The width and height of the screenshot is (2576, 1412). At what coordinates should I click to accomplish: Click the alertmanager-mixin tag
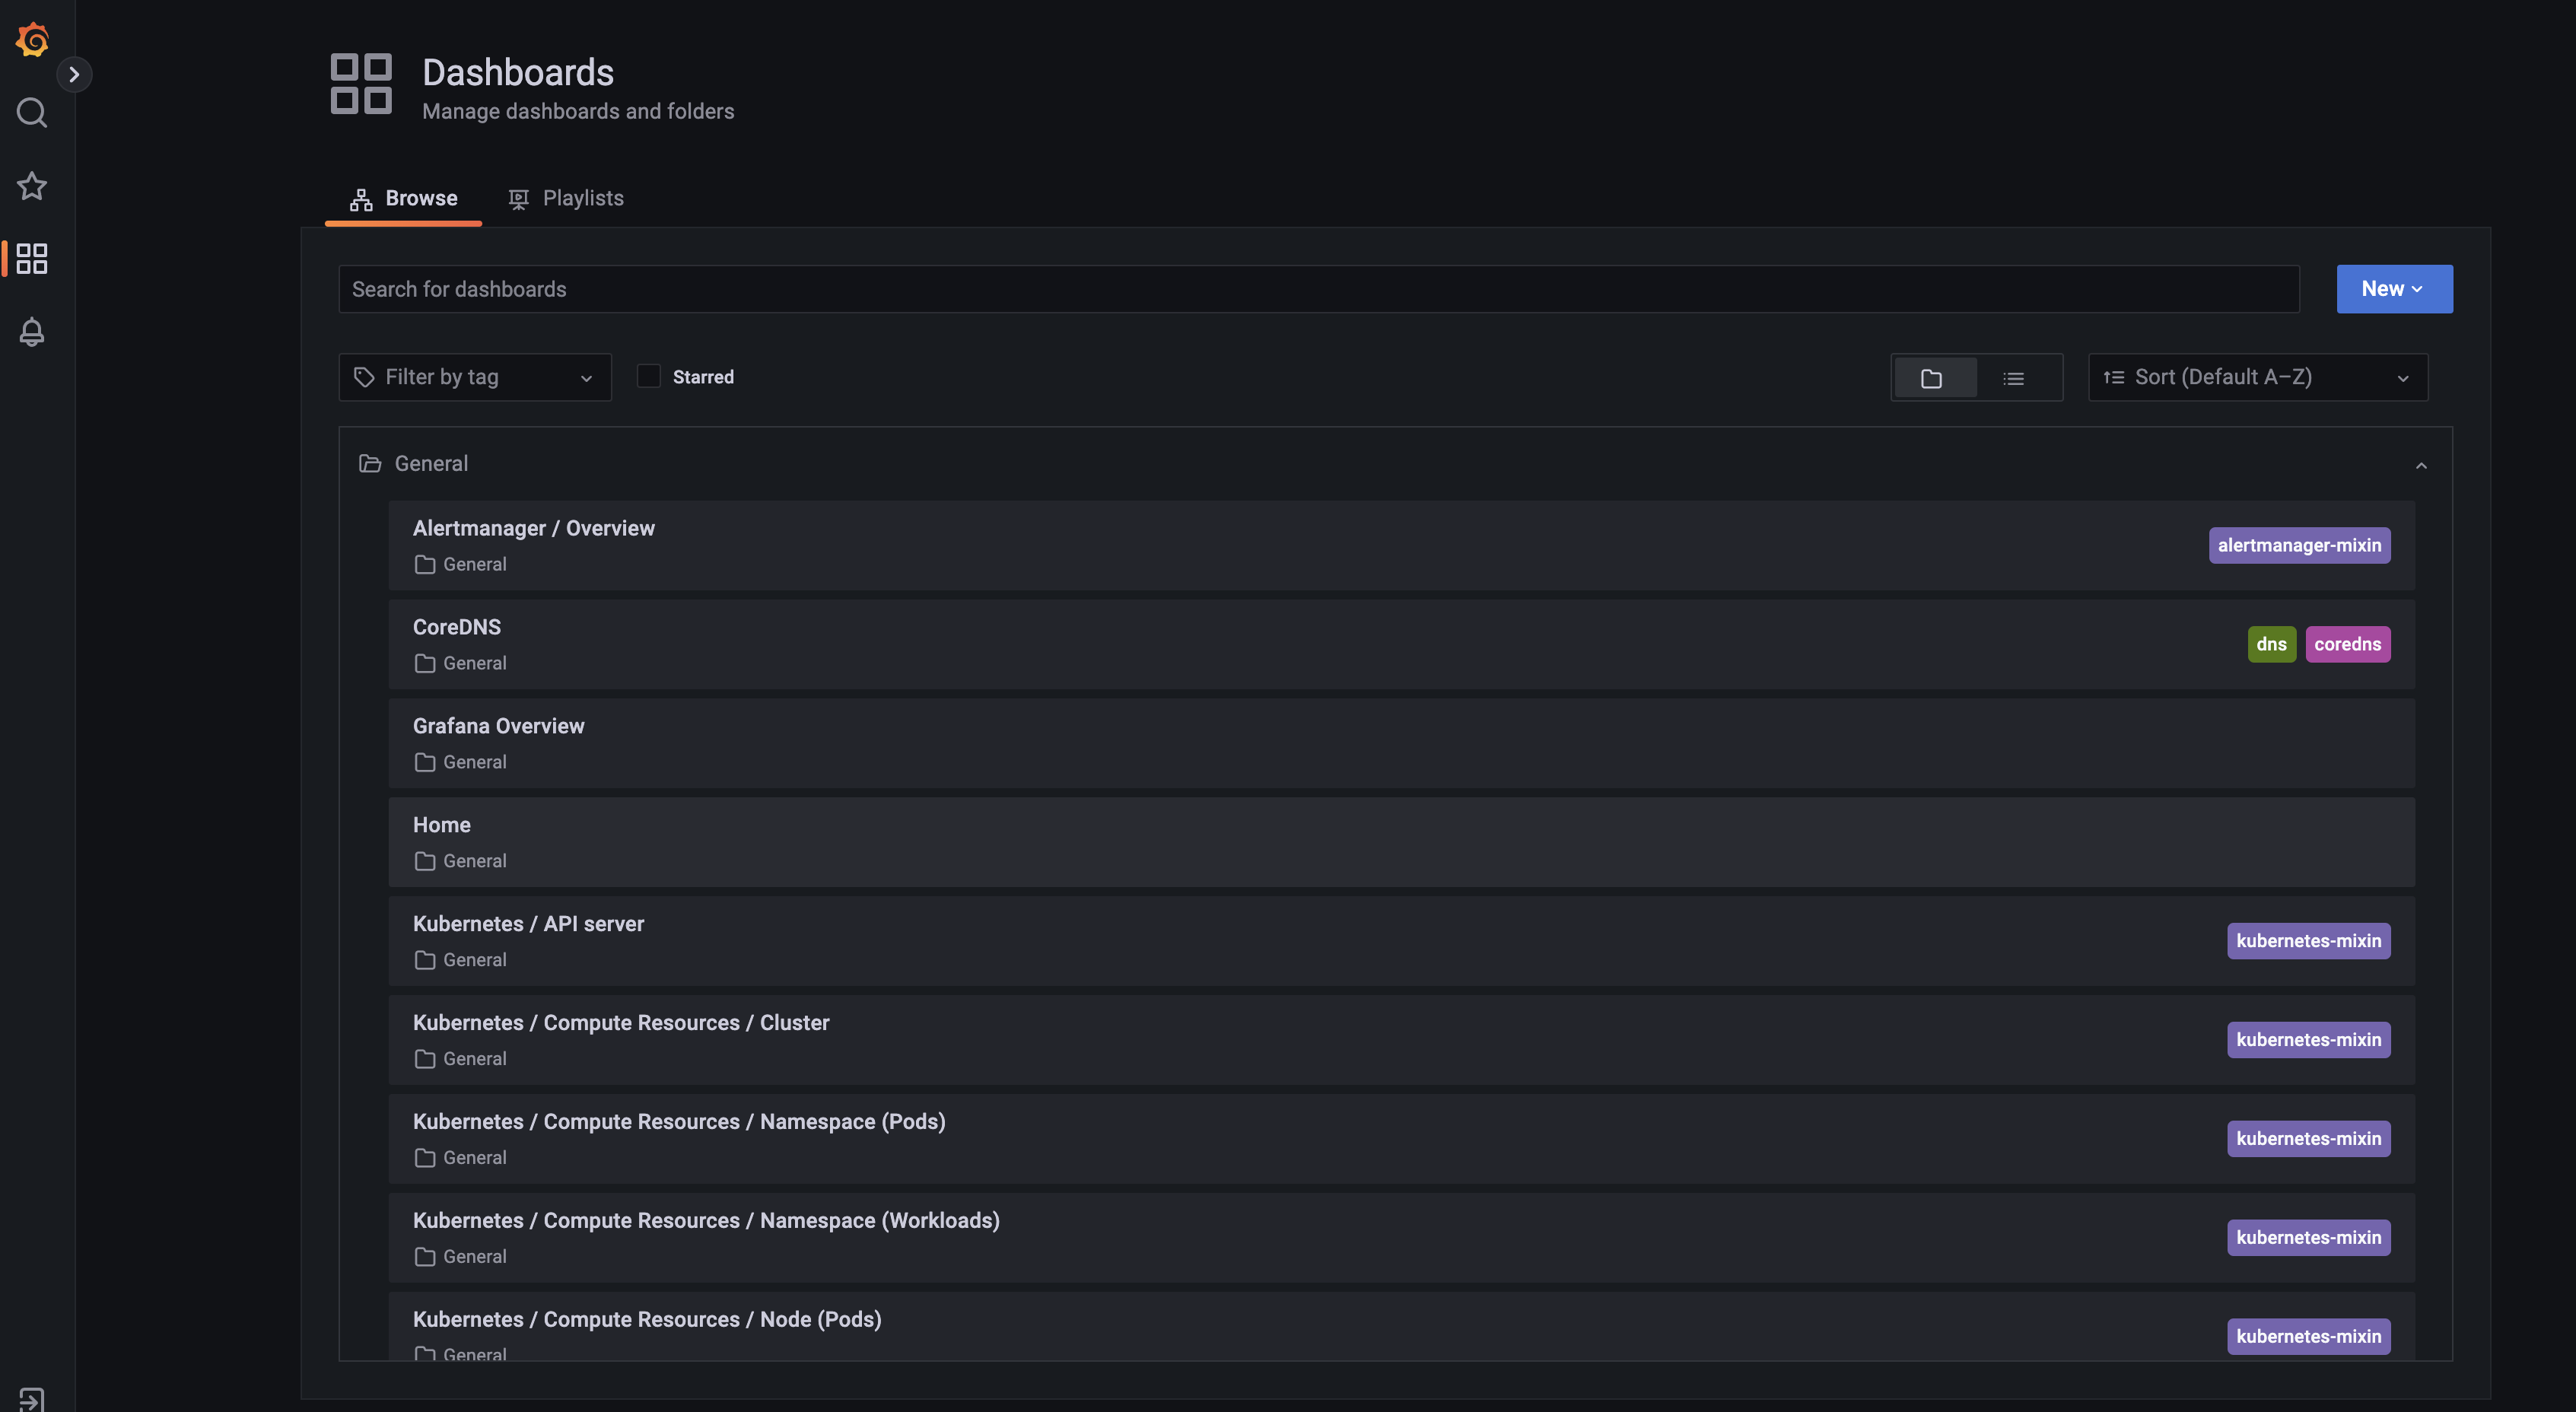coord(2299,545)
